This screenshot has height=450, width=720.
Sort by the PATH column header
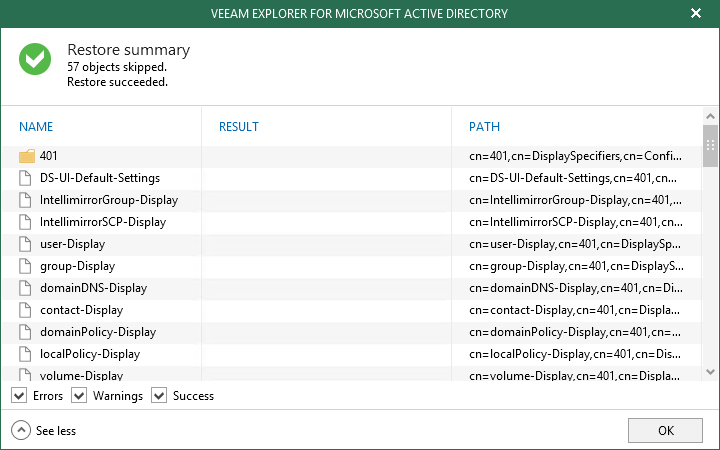click(484, 127)
